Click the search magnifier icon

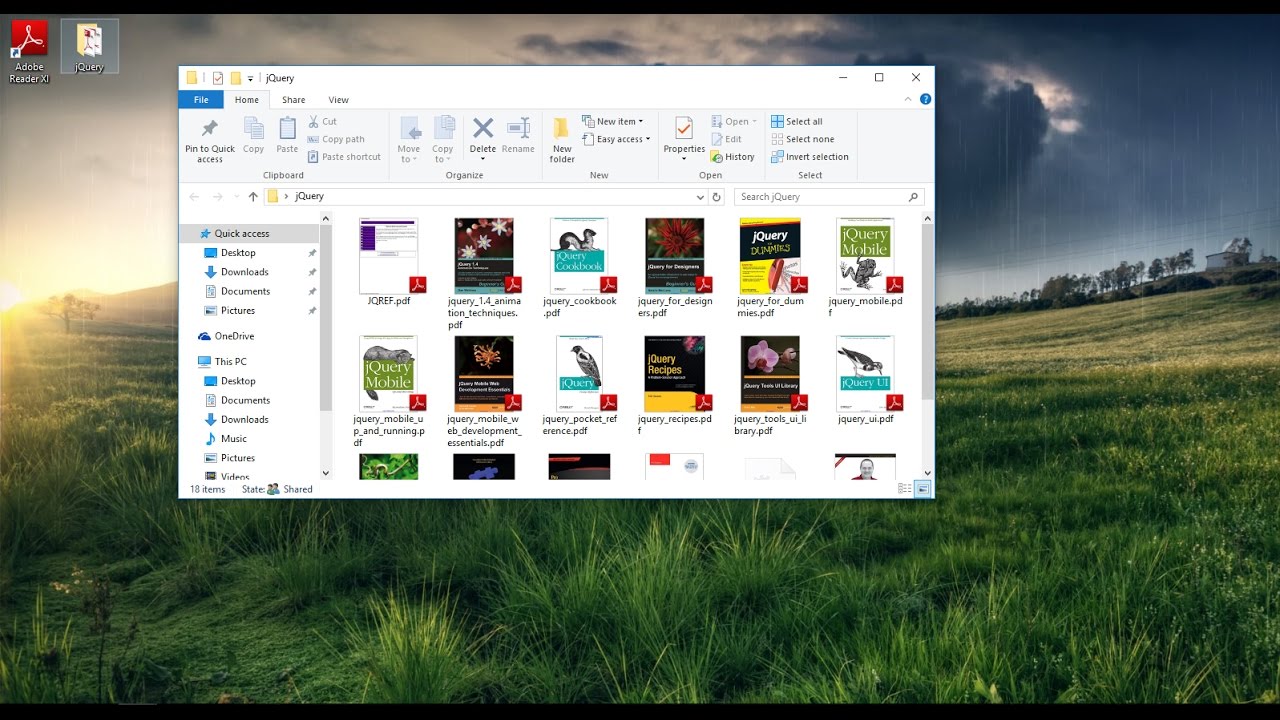coord(913,197)
